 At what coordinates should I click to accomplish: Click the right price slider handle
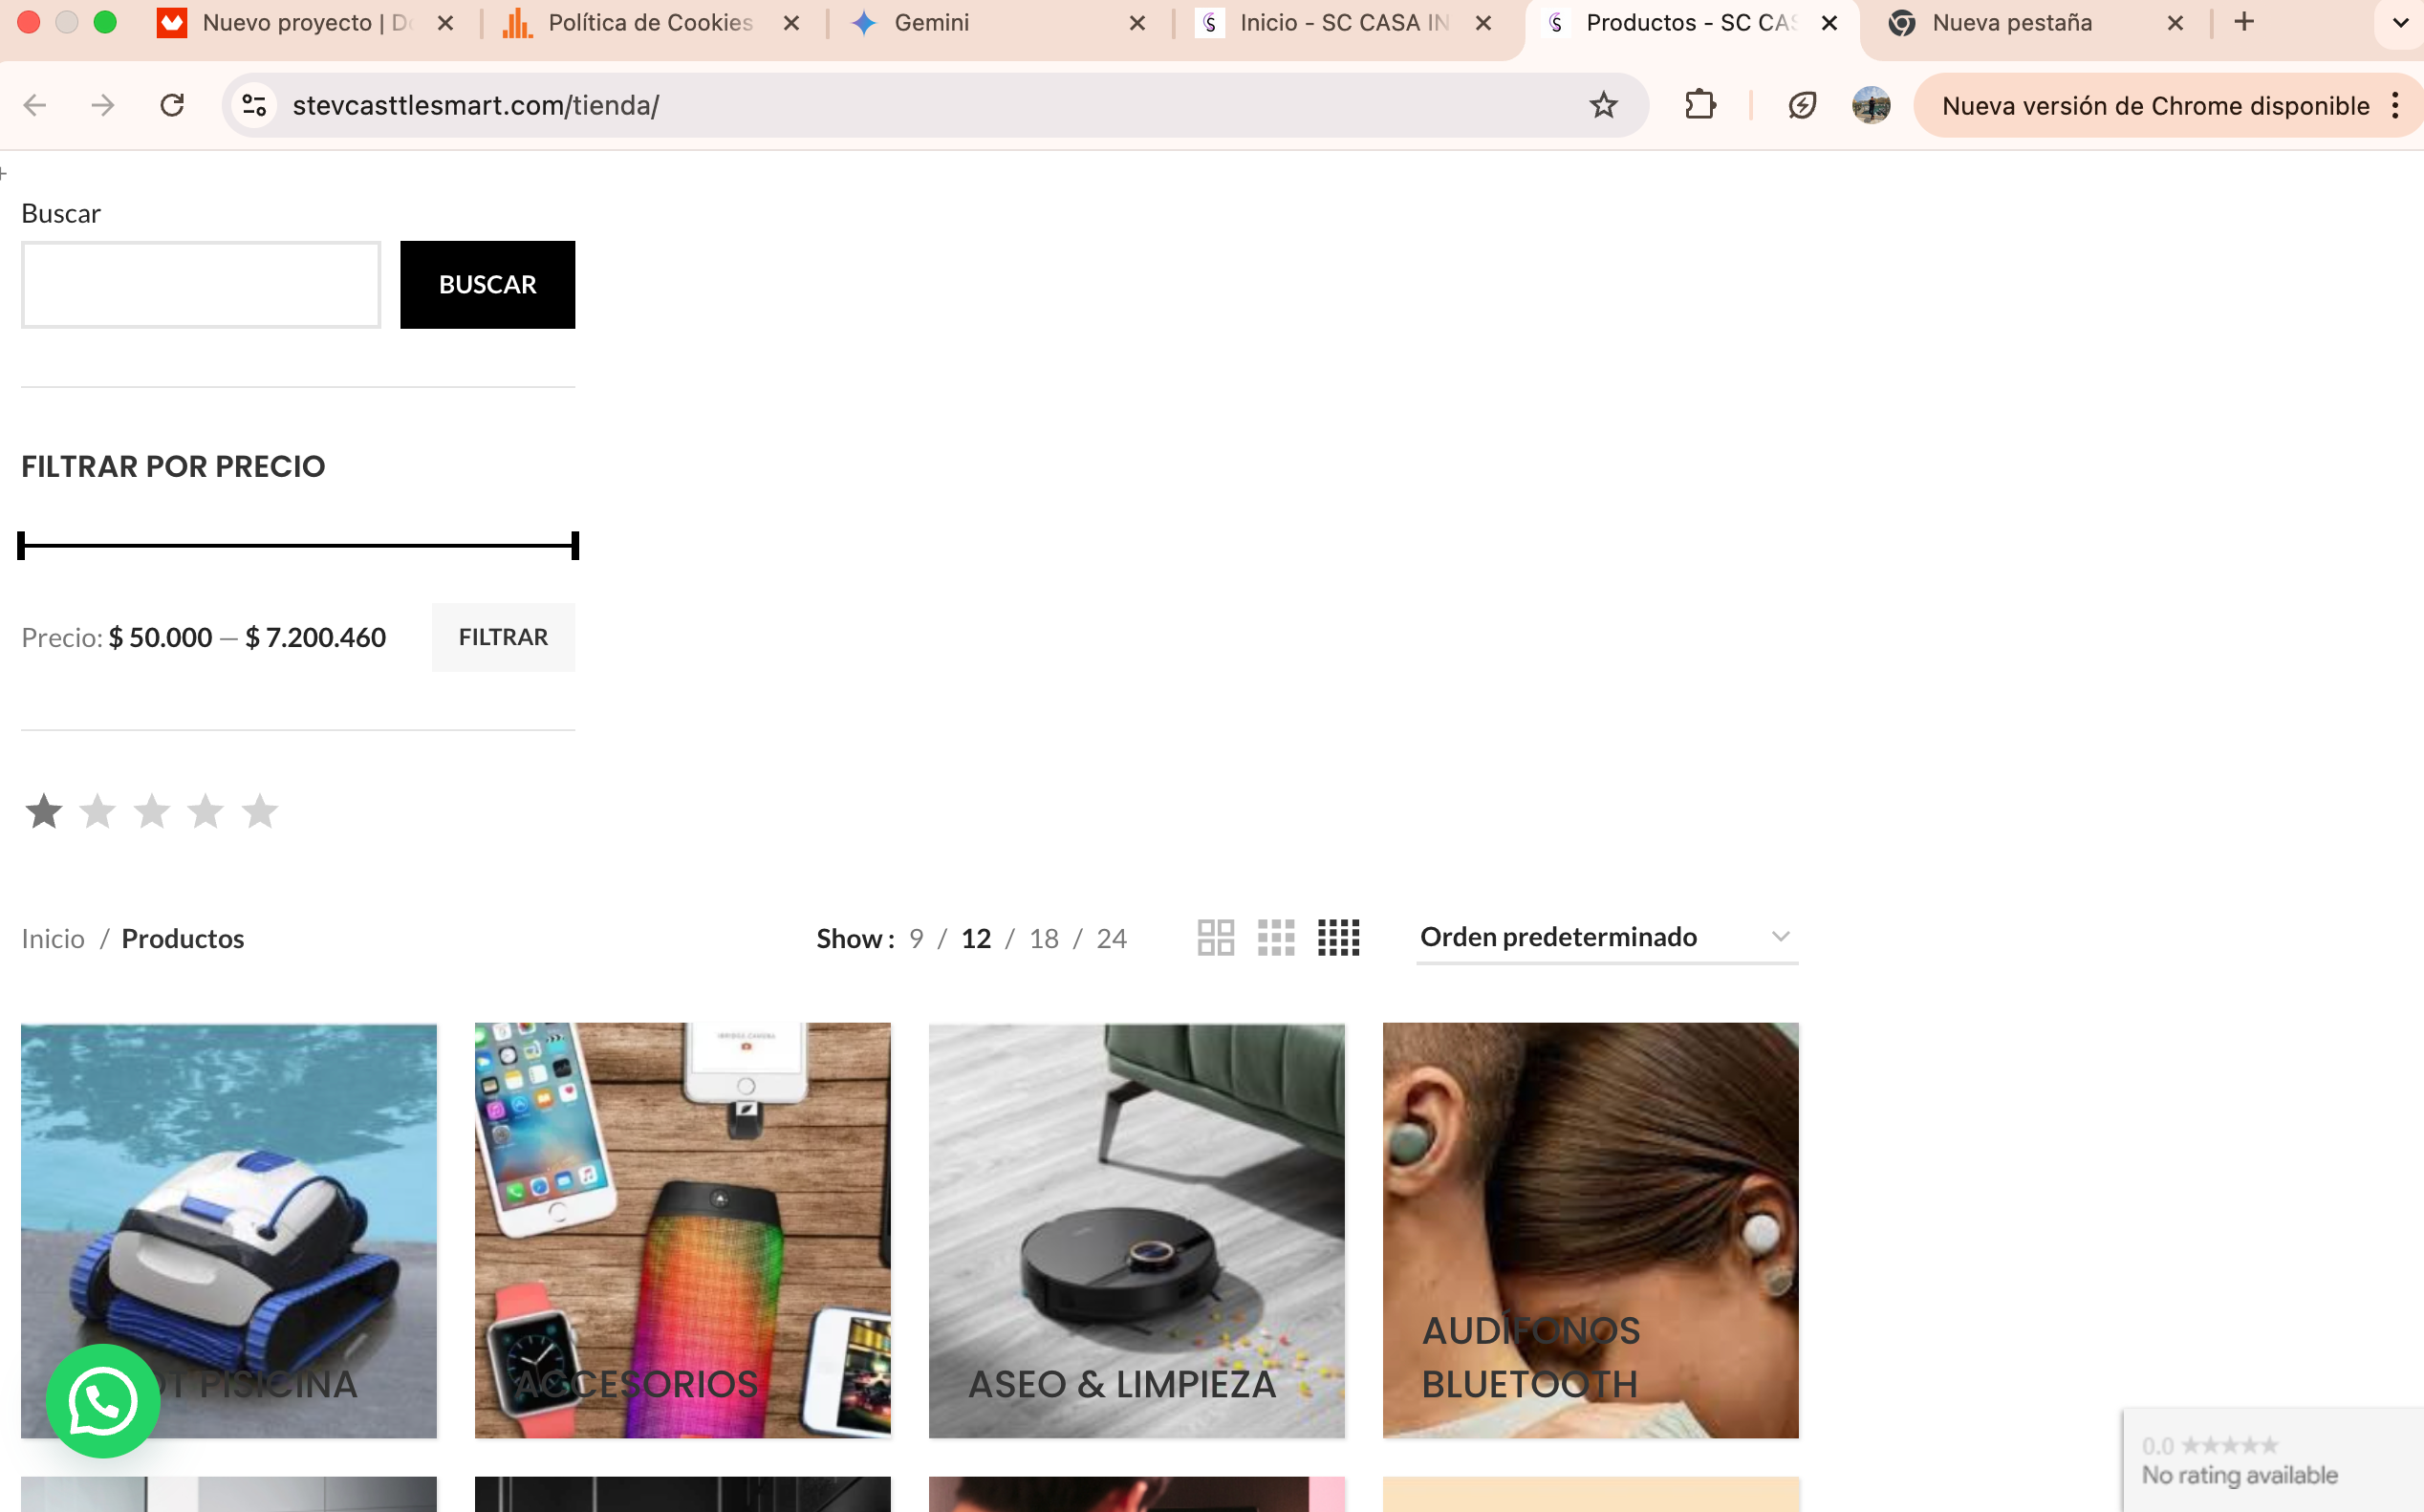pos(575,546)
